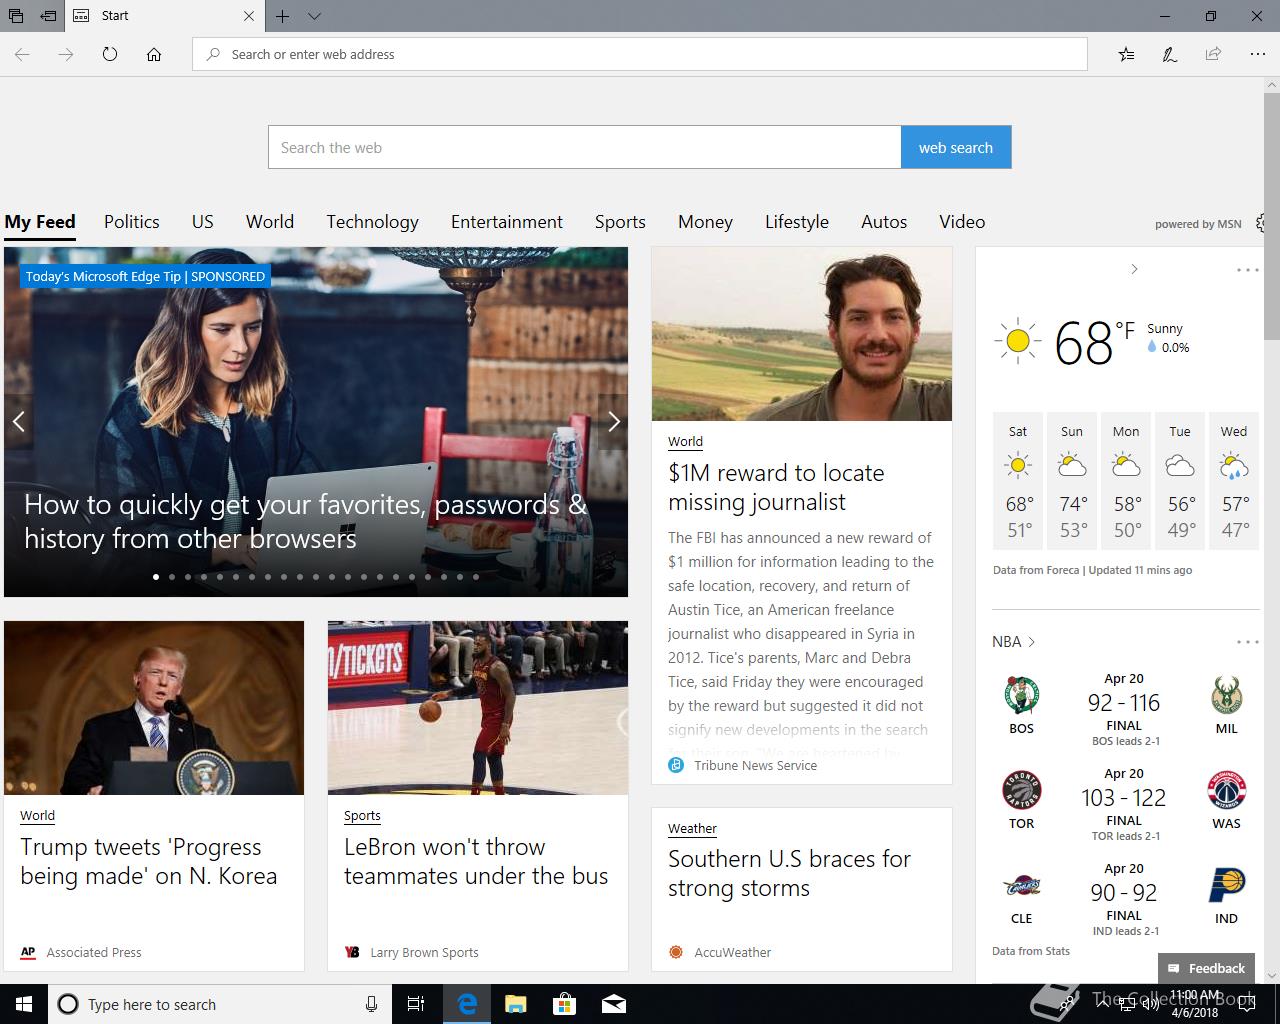
Task: Focus the address bar field
Action: (640, 54)
